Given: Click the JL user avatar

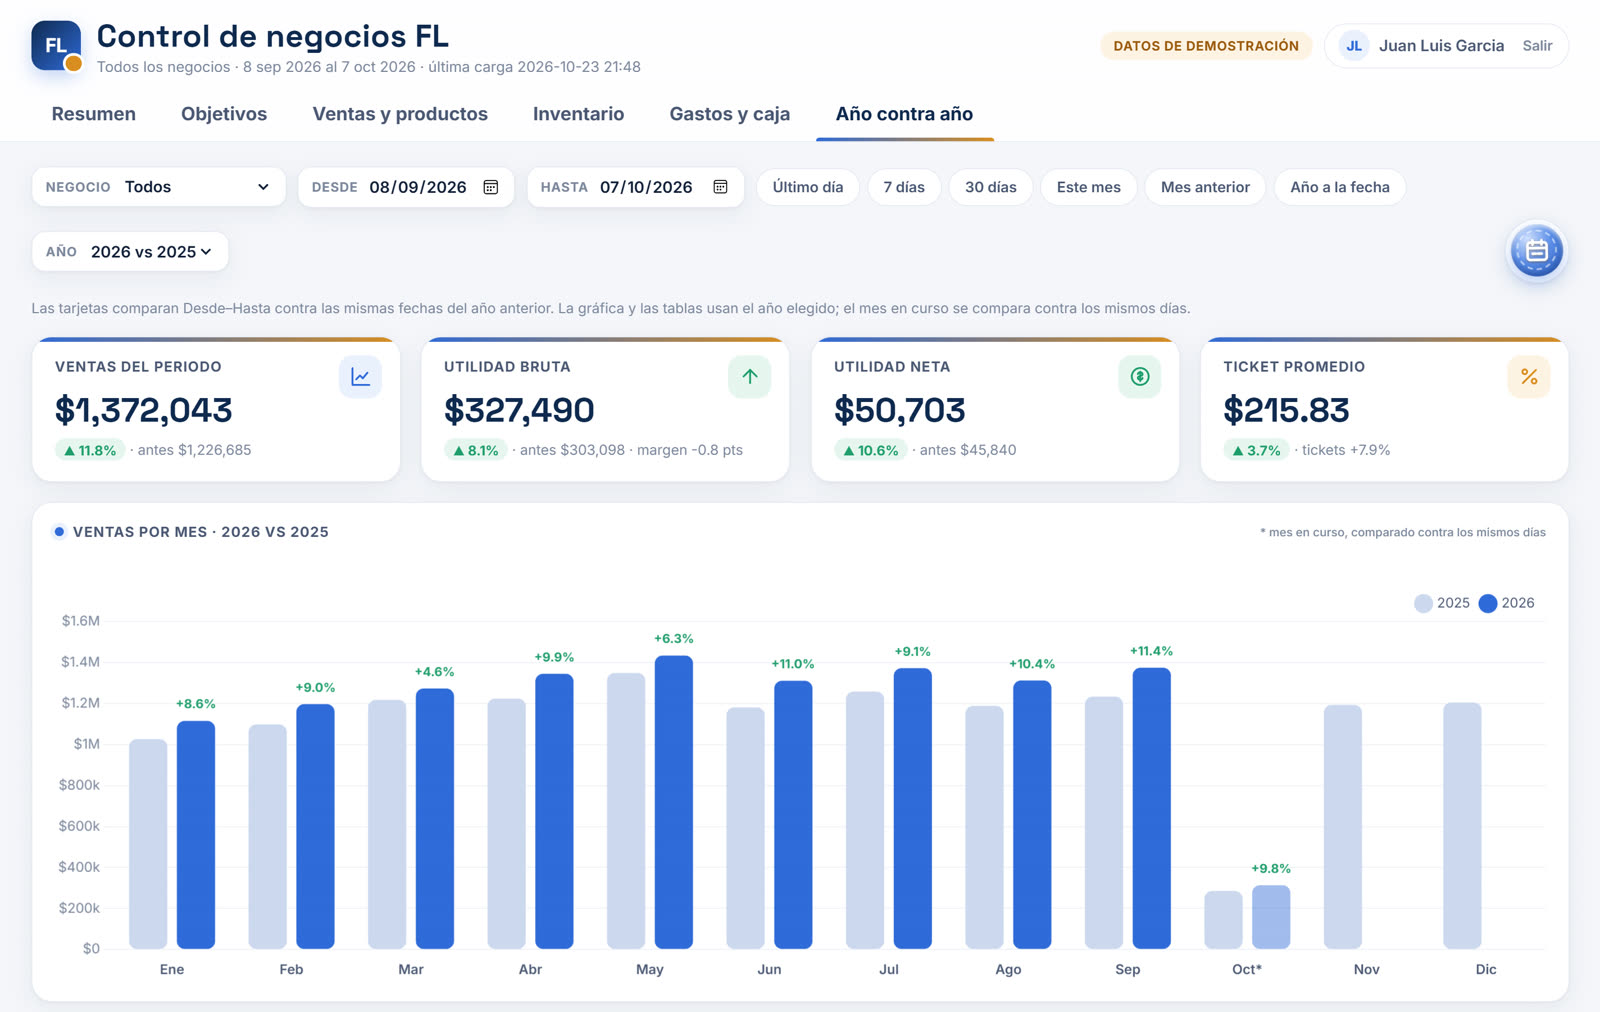Looking at the screenshot, I should point(1353,46).
